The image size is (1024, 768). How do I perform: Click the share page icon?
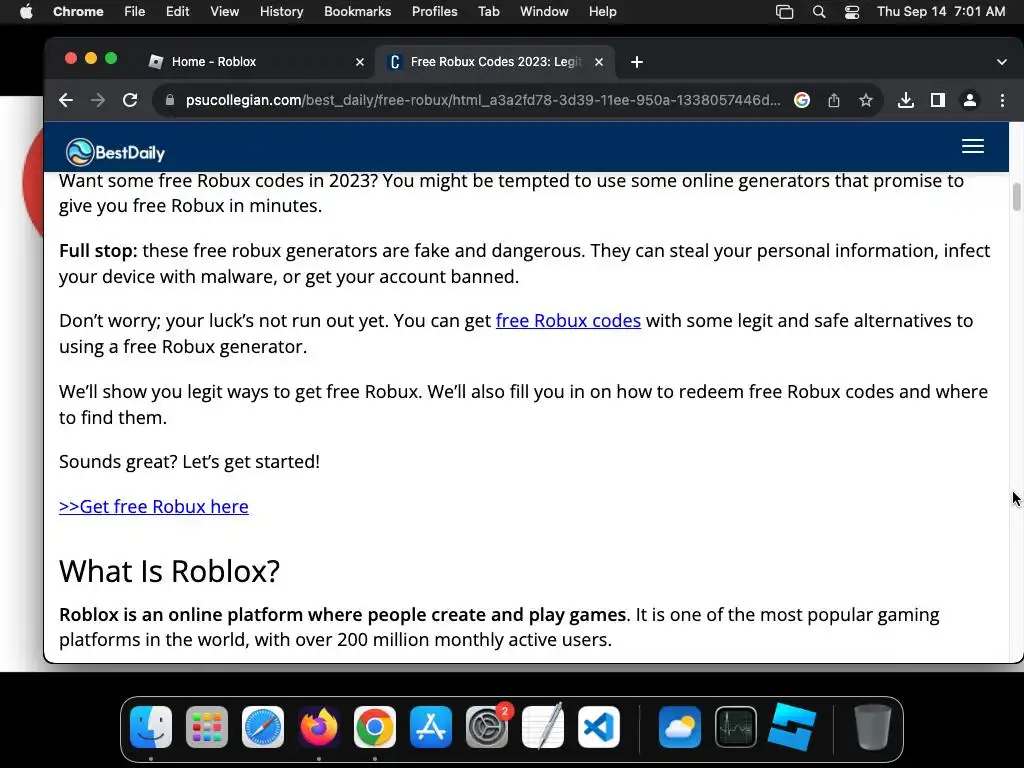tap(834, 101)
